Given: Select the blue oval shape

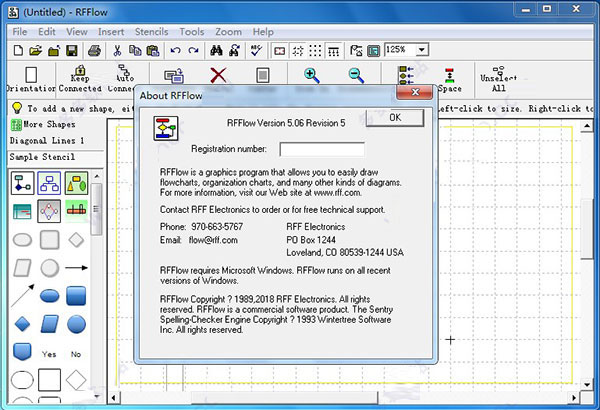Looking at the screenshot, I should point(49,296).
